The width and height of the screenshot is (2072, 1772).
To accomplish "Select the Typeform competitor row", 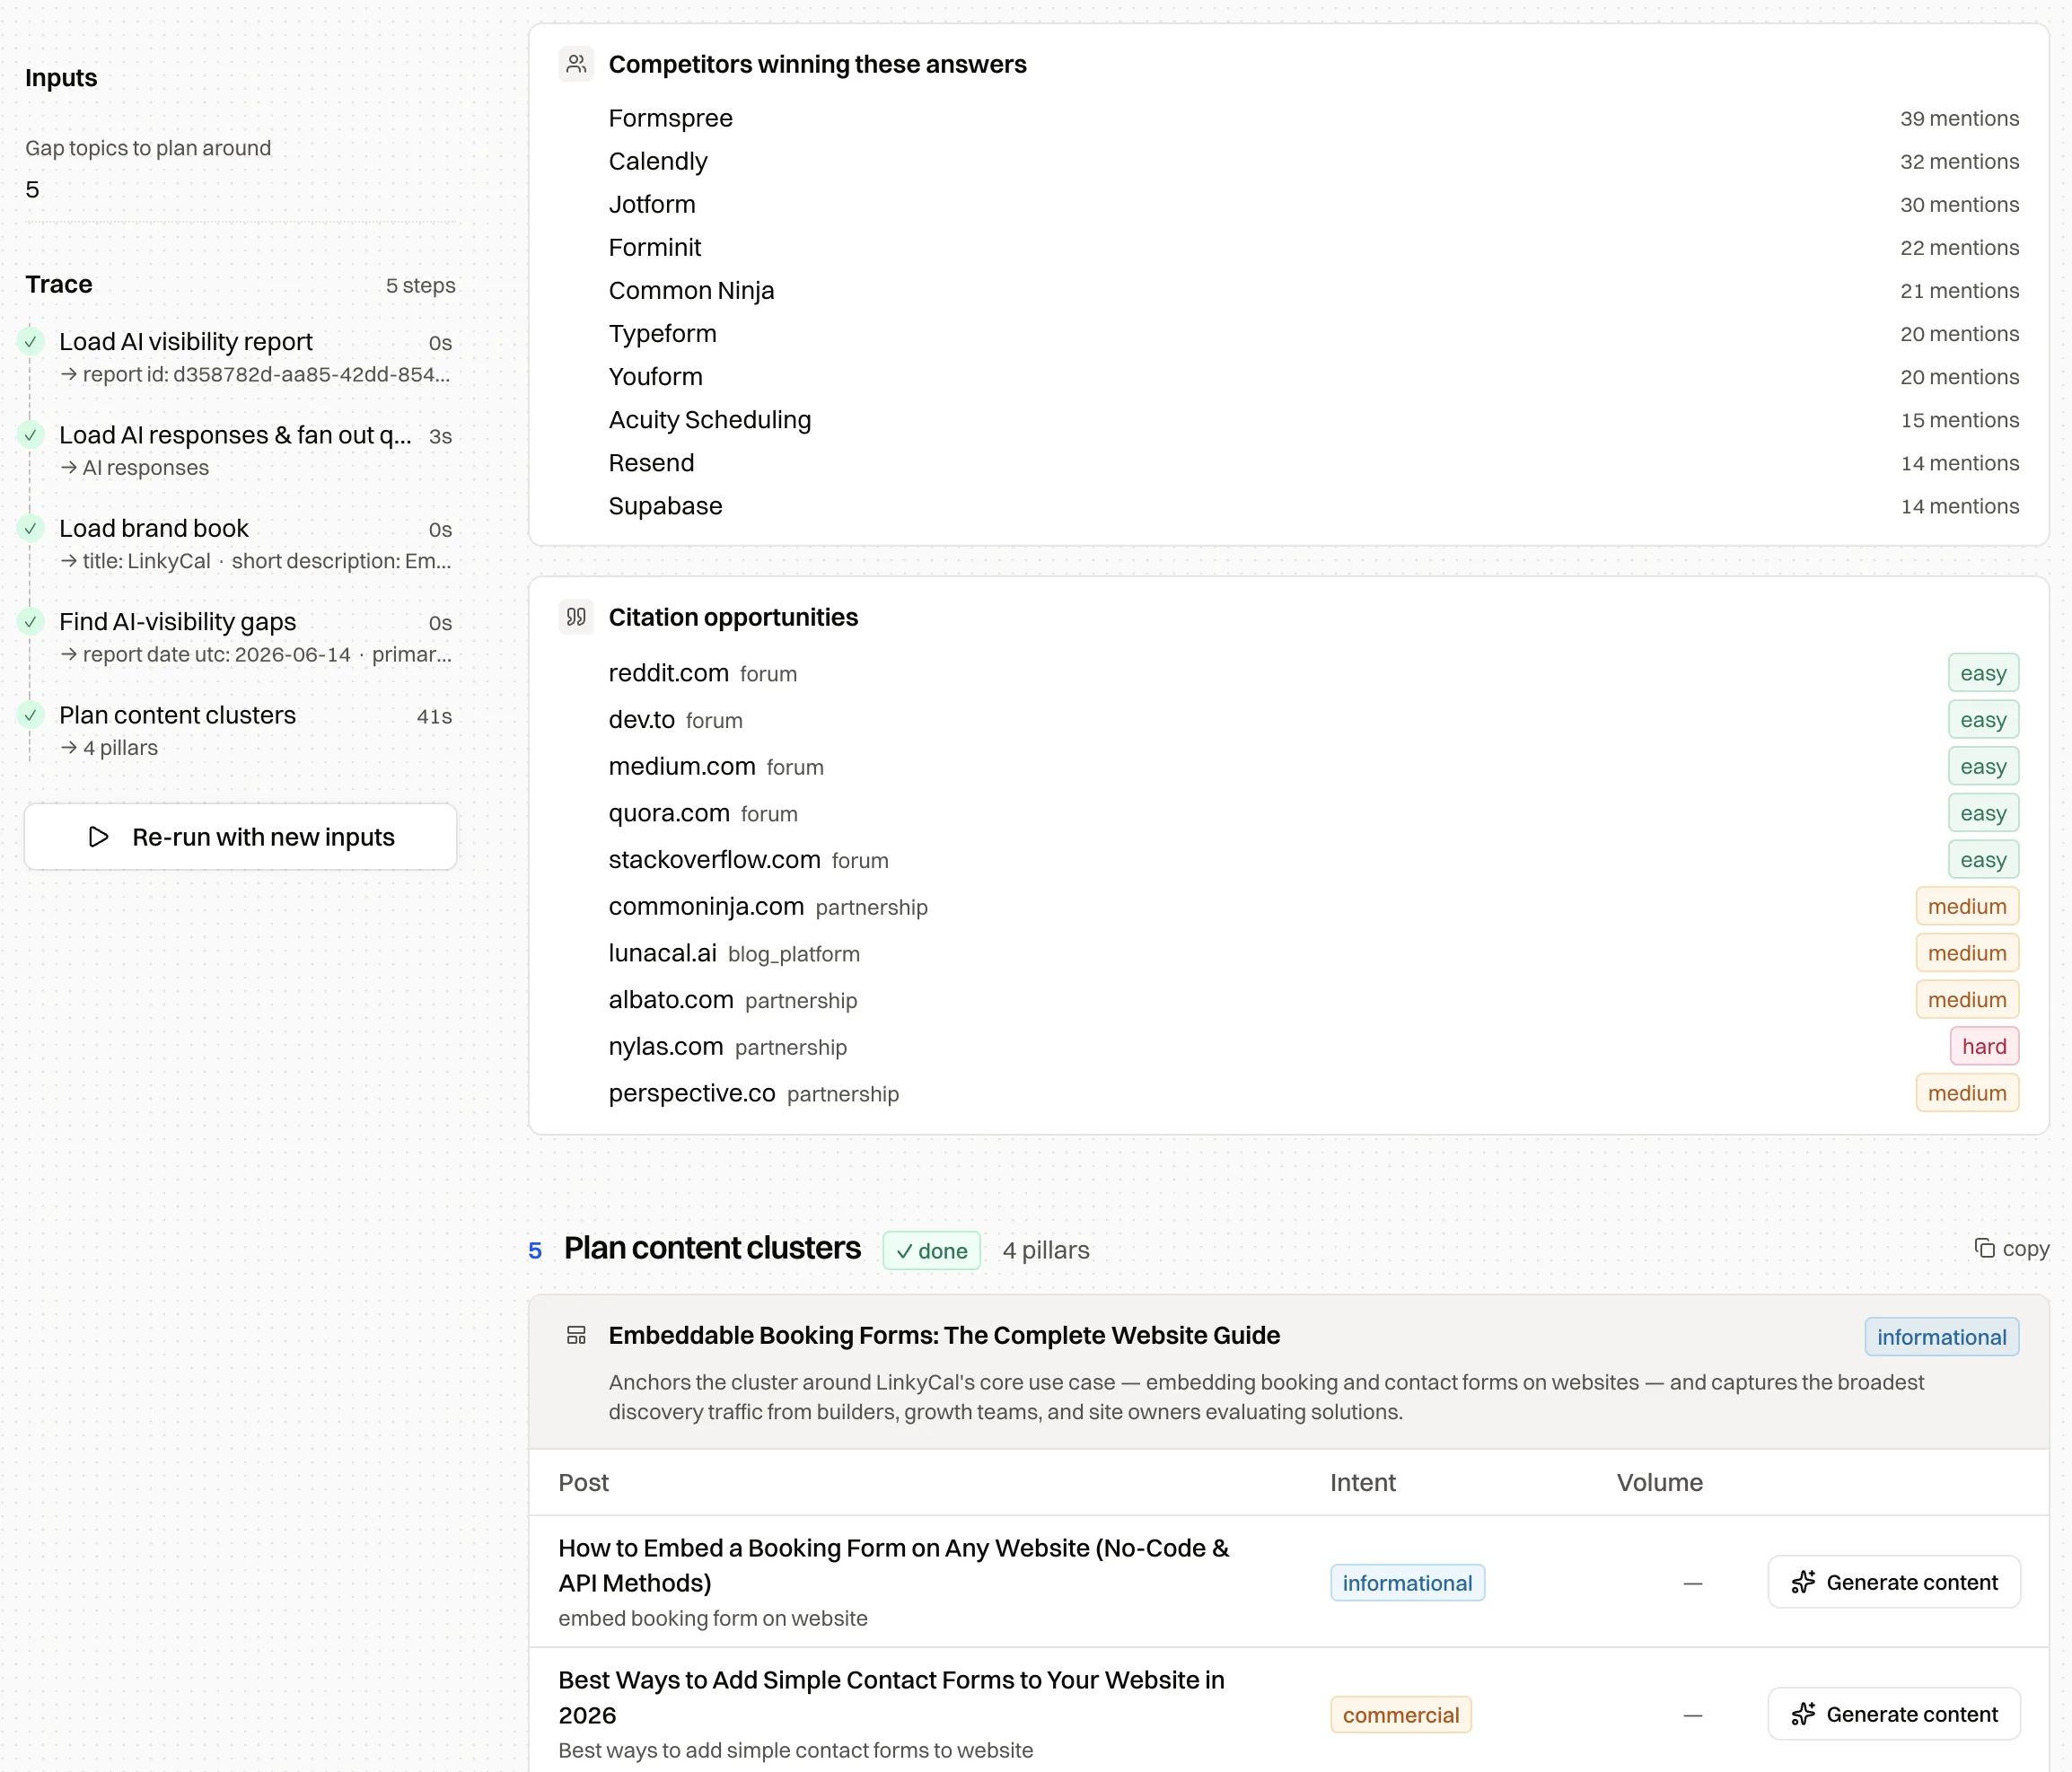I will [1313, 333].
